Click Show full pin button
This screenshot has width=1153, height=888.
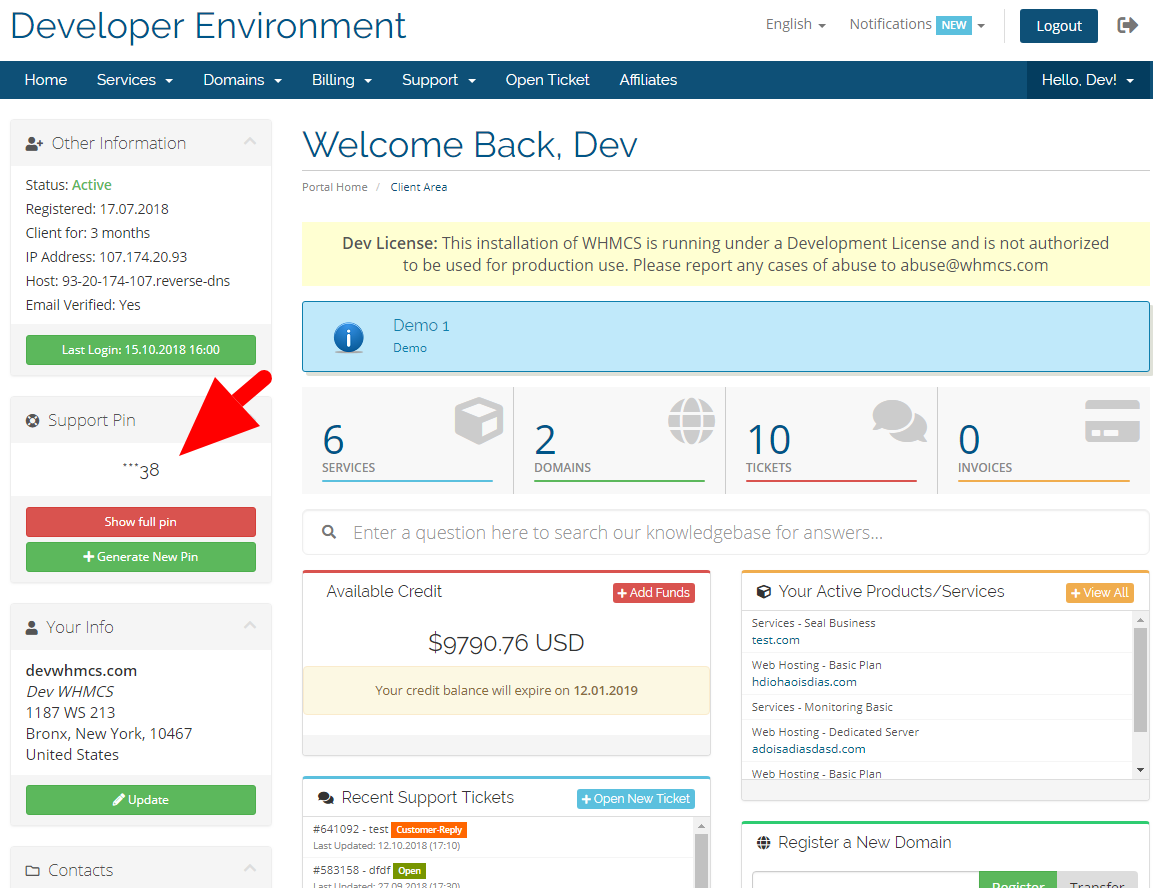coord(140,522)
